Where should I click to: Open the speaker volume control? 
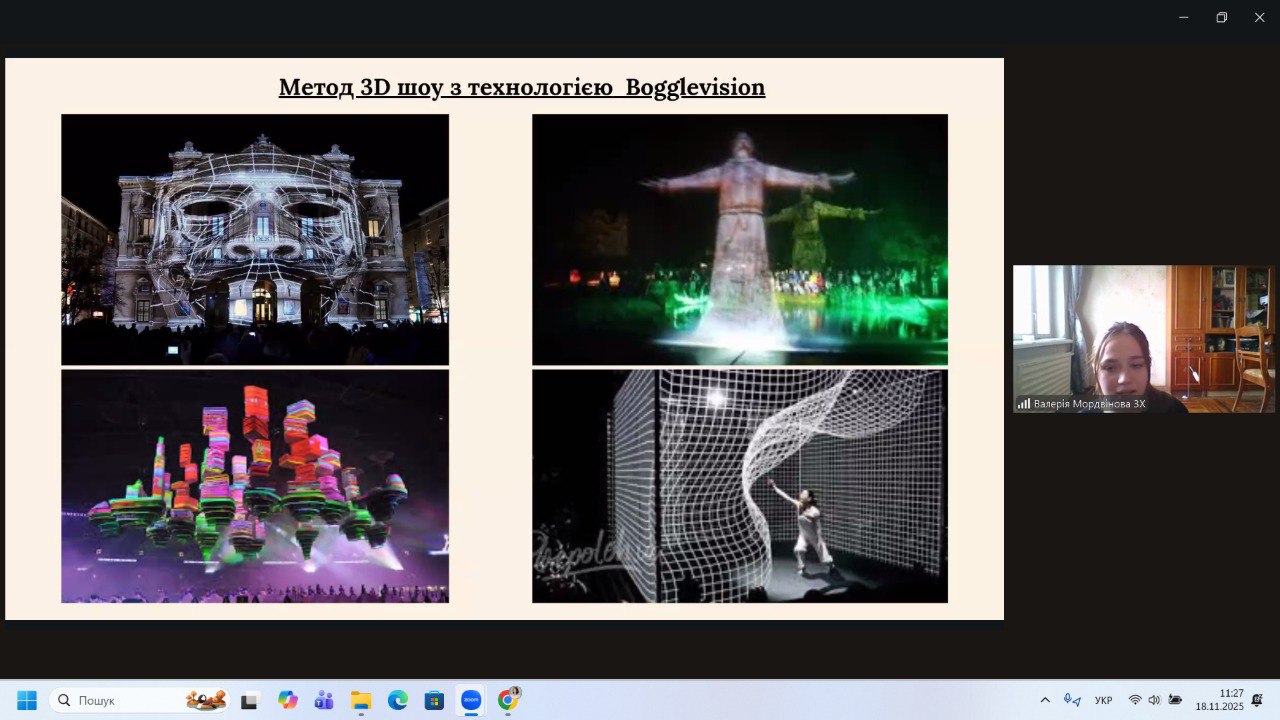(x=1154, y=700)
